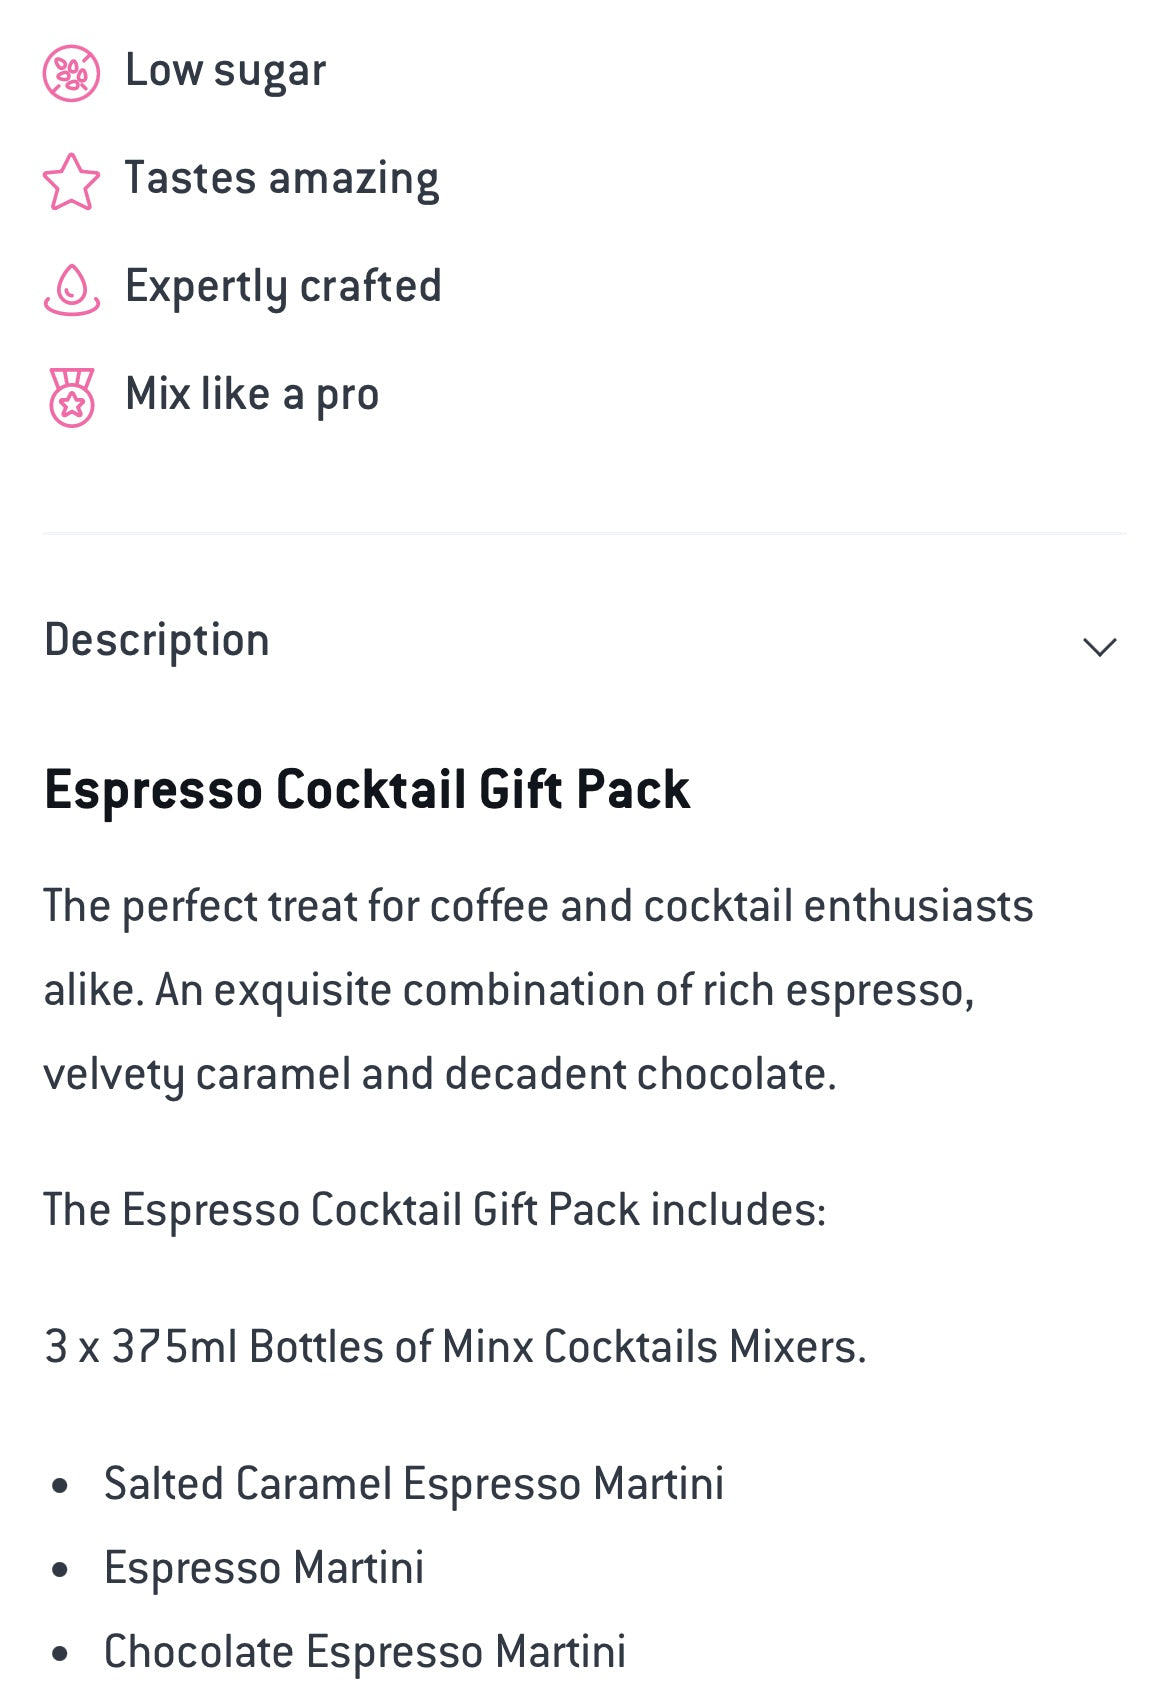The width and height of the screenshot is (1170, 1696).
Task: Click the plain Espresso Martini list item
Action: point(264,1568)
